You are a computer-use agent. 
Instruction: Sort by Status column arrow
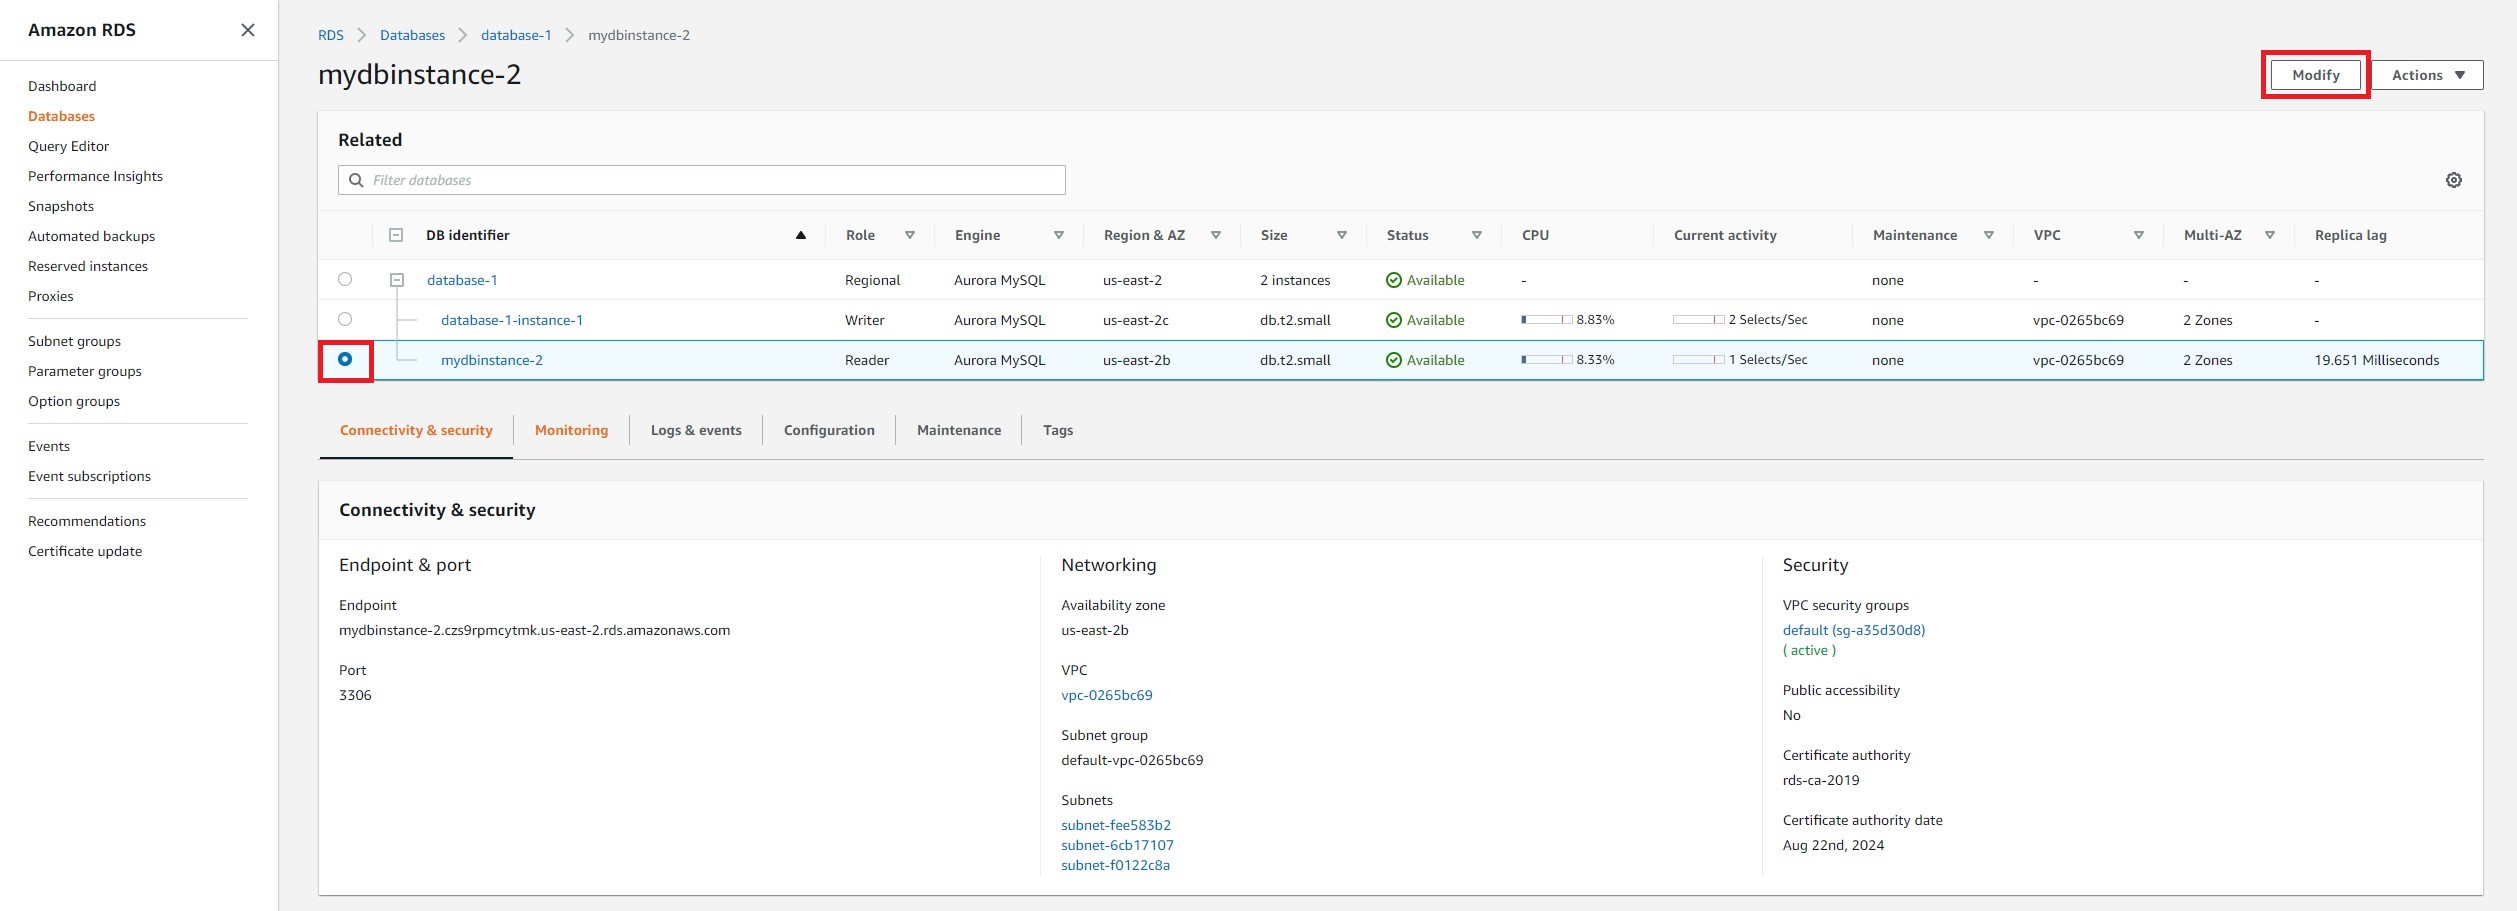[1477, 235]
